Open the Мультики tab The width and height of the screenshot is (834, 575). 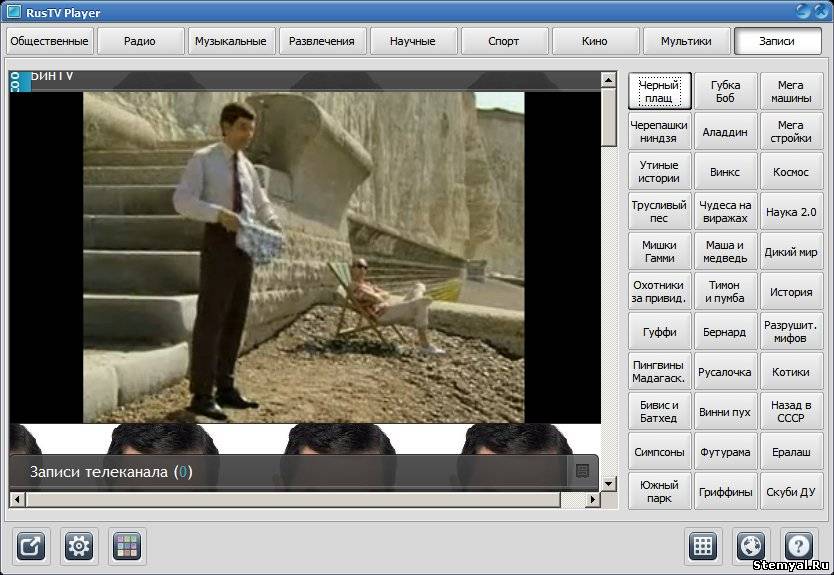tap(686, 41)
